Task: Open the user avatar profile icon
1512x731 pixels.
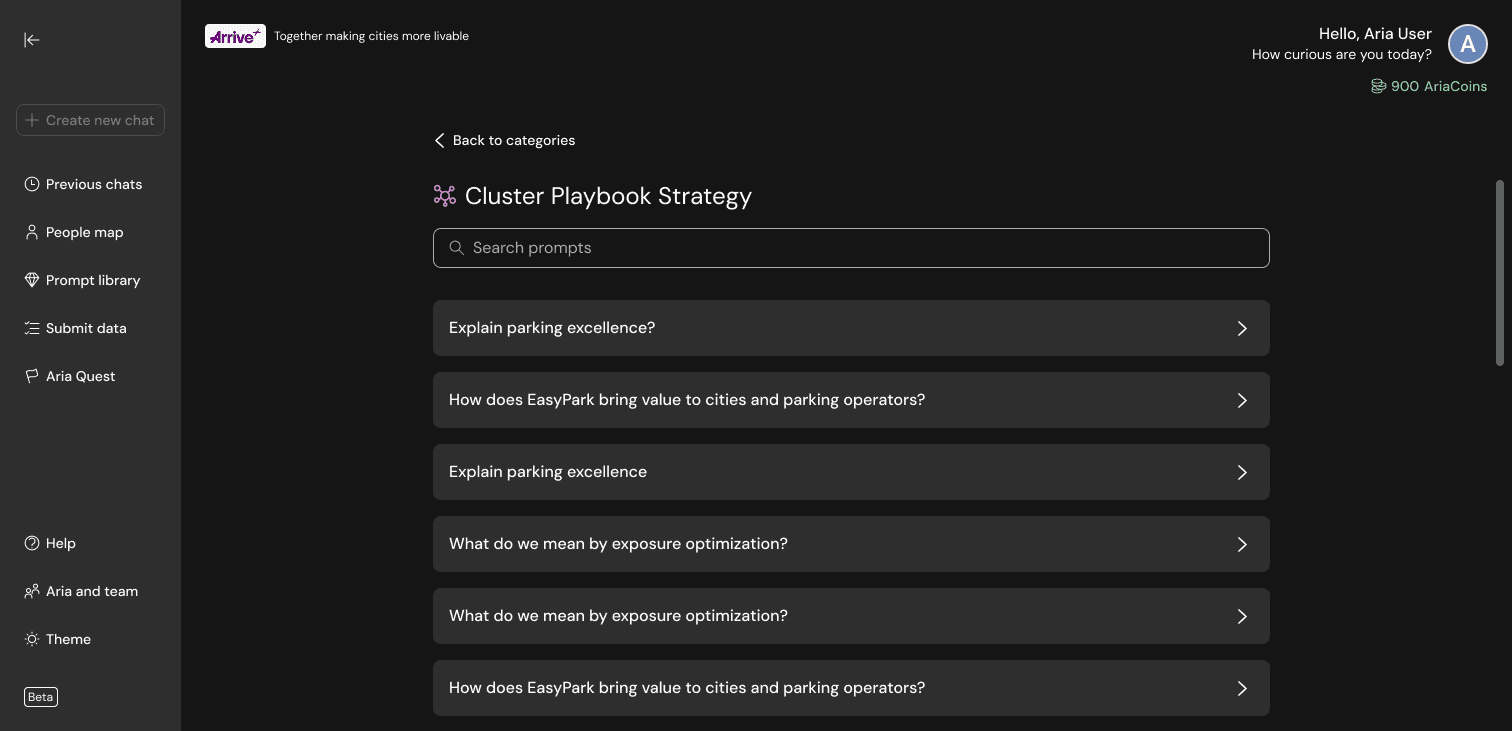Action: pyautogui.click(x=1468, y=44)
